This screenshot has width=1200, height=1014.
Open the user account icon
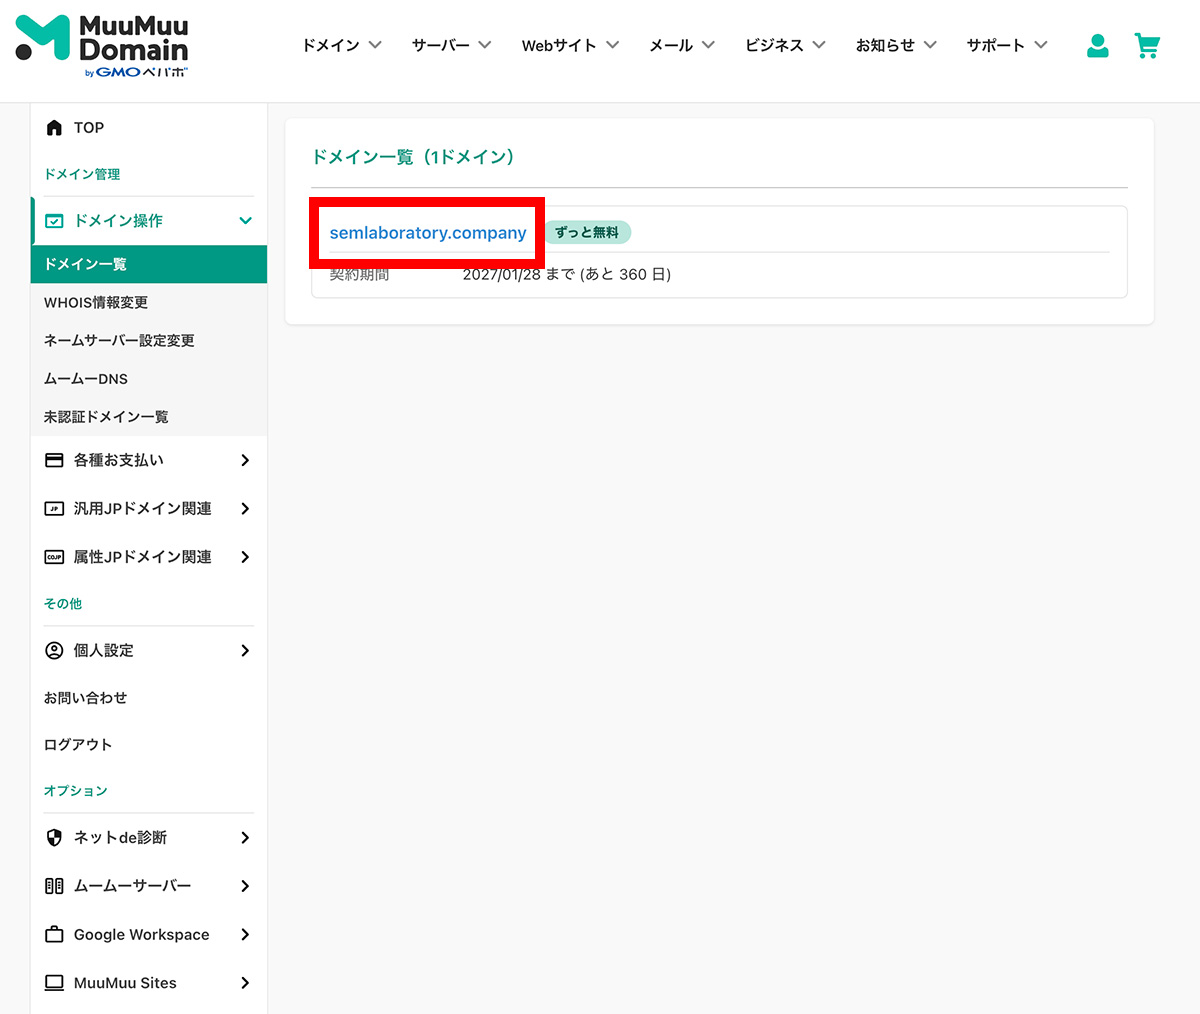pos(1097,46)
